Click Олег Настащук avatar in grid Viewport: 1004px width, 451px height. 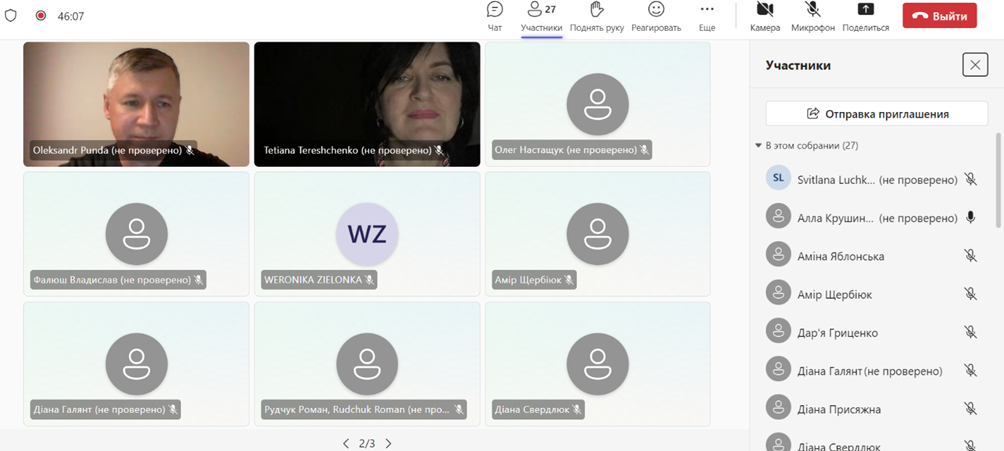pos(597,104)
